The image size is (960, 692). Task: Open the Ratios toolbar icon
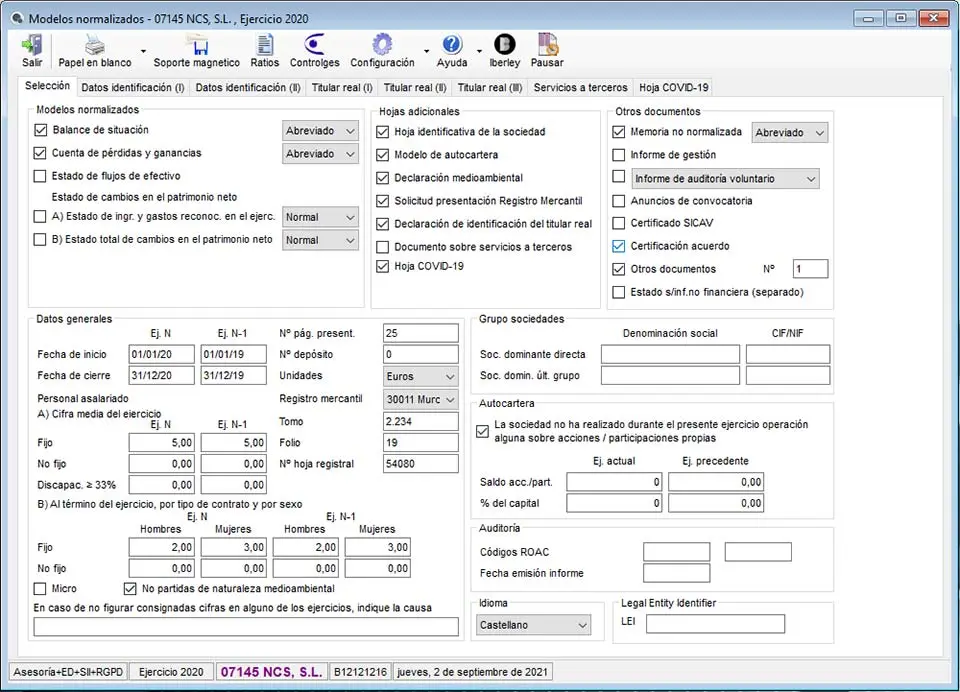264,45
